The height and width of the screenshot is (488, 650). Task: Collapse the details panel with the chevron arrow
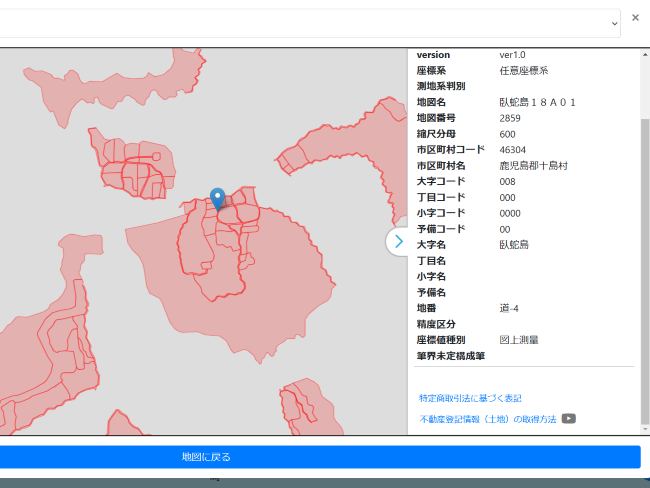(398, 241)
